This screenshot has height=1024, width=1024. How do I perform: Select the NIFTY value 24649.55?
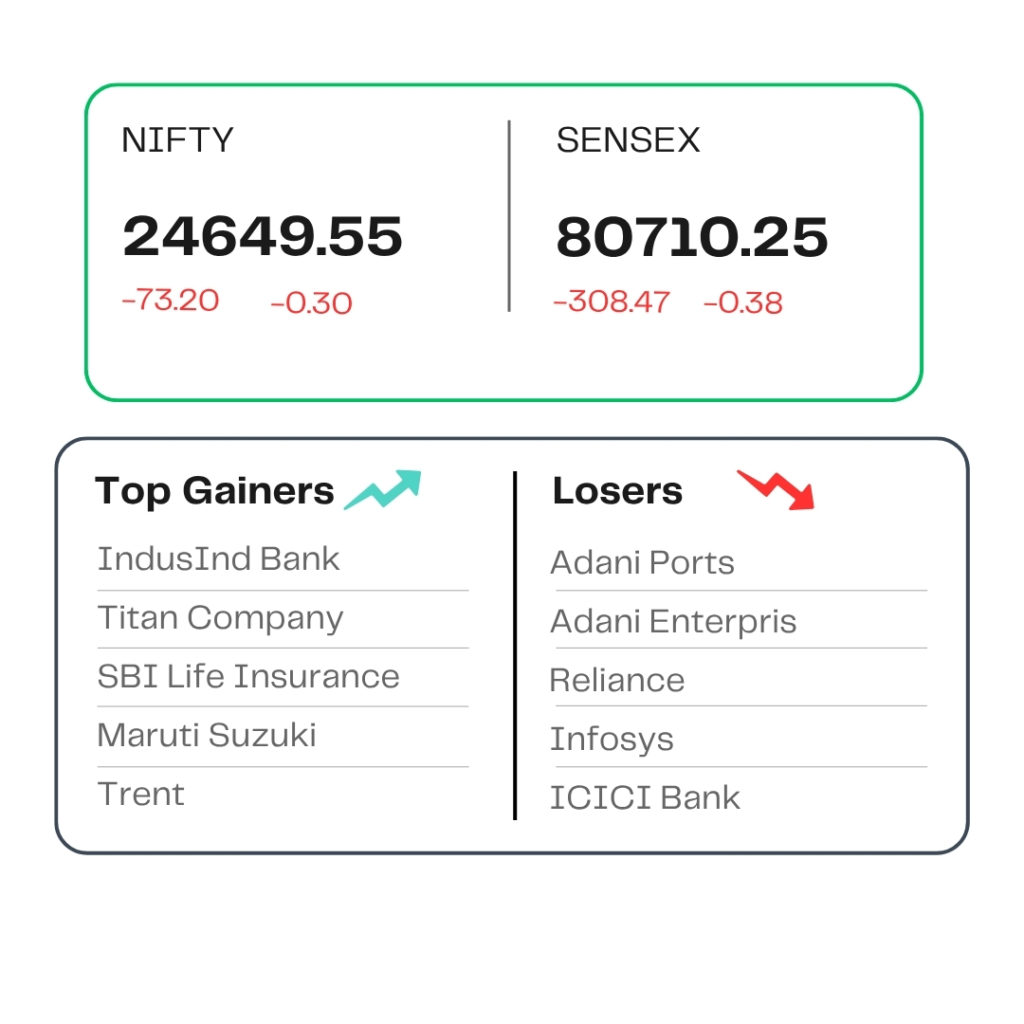(263, 236)
